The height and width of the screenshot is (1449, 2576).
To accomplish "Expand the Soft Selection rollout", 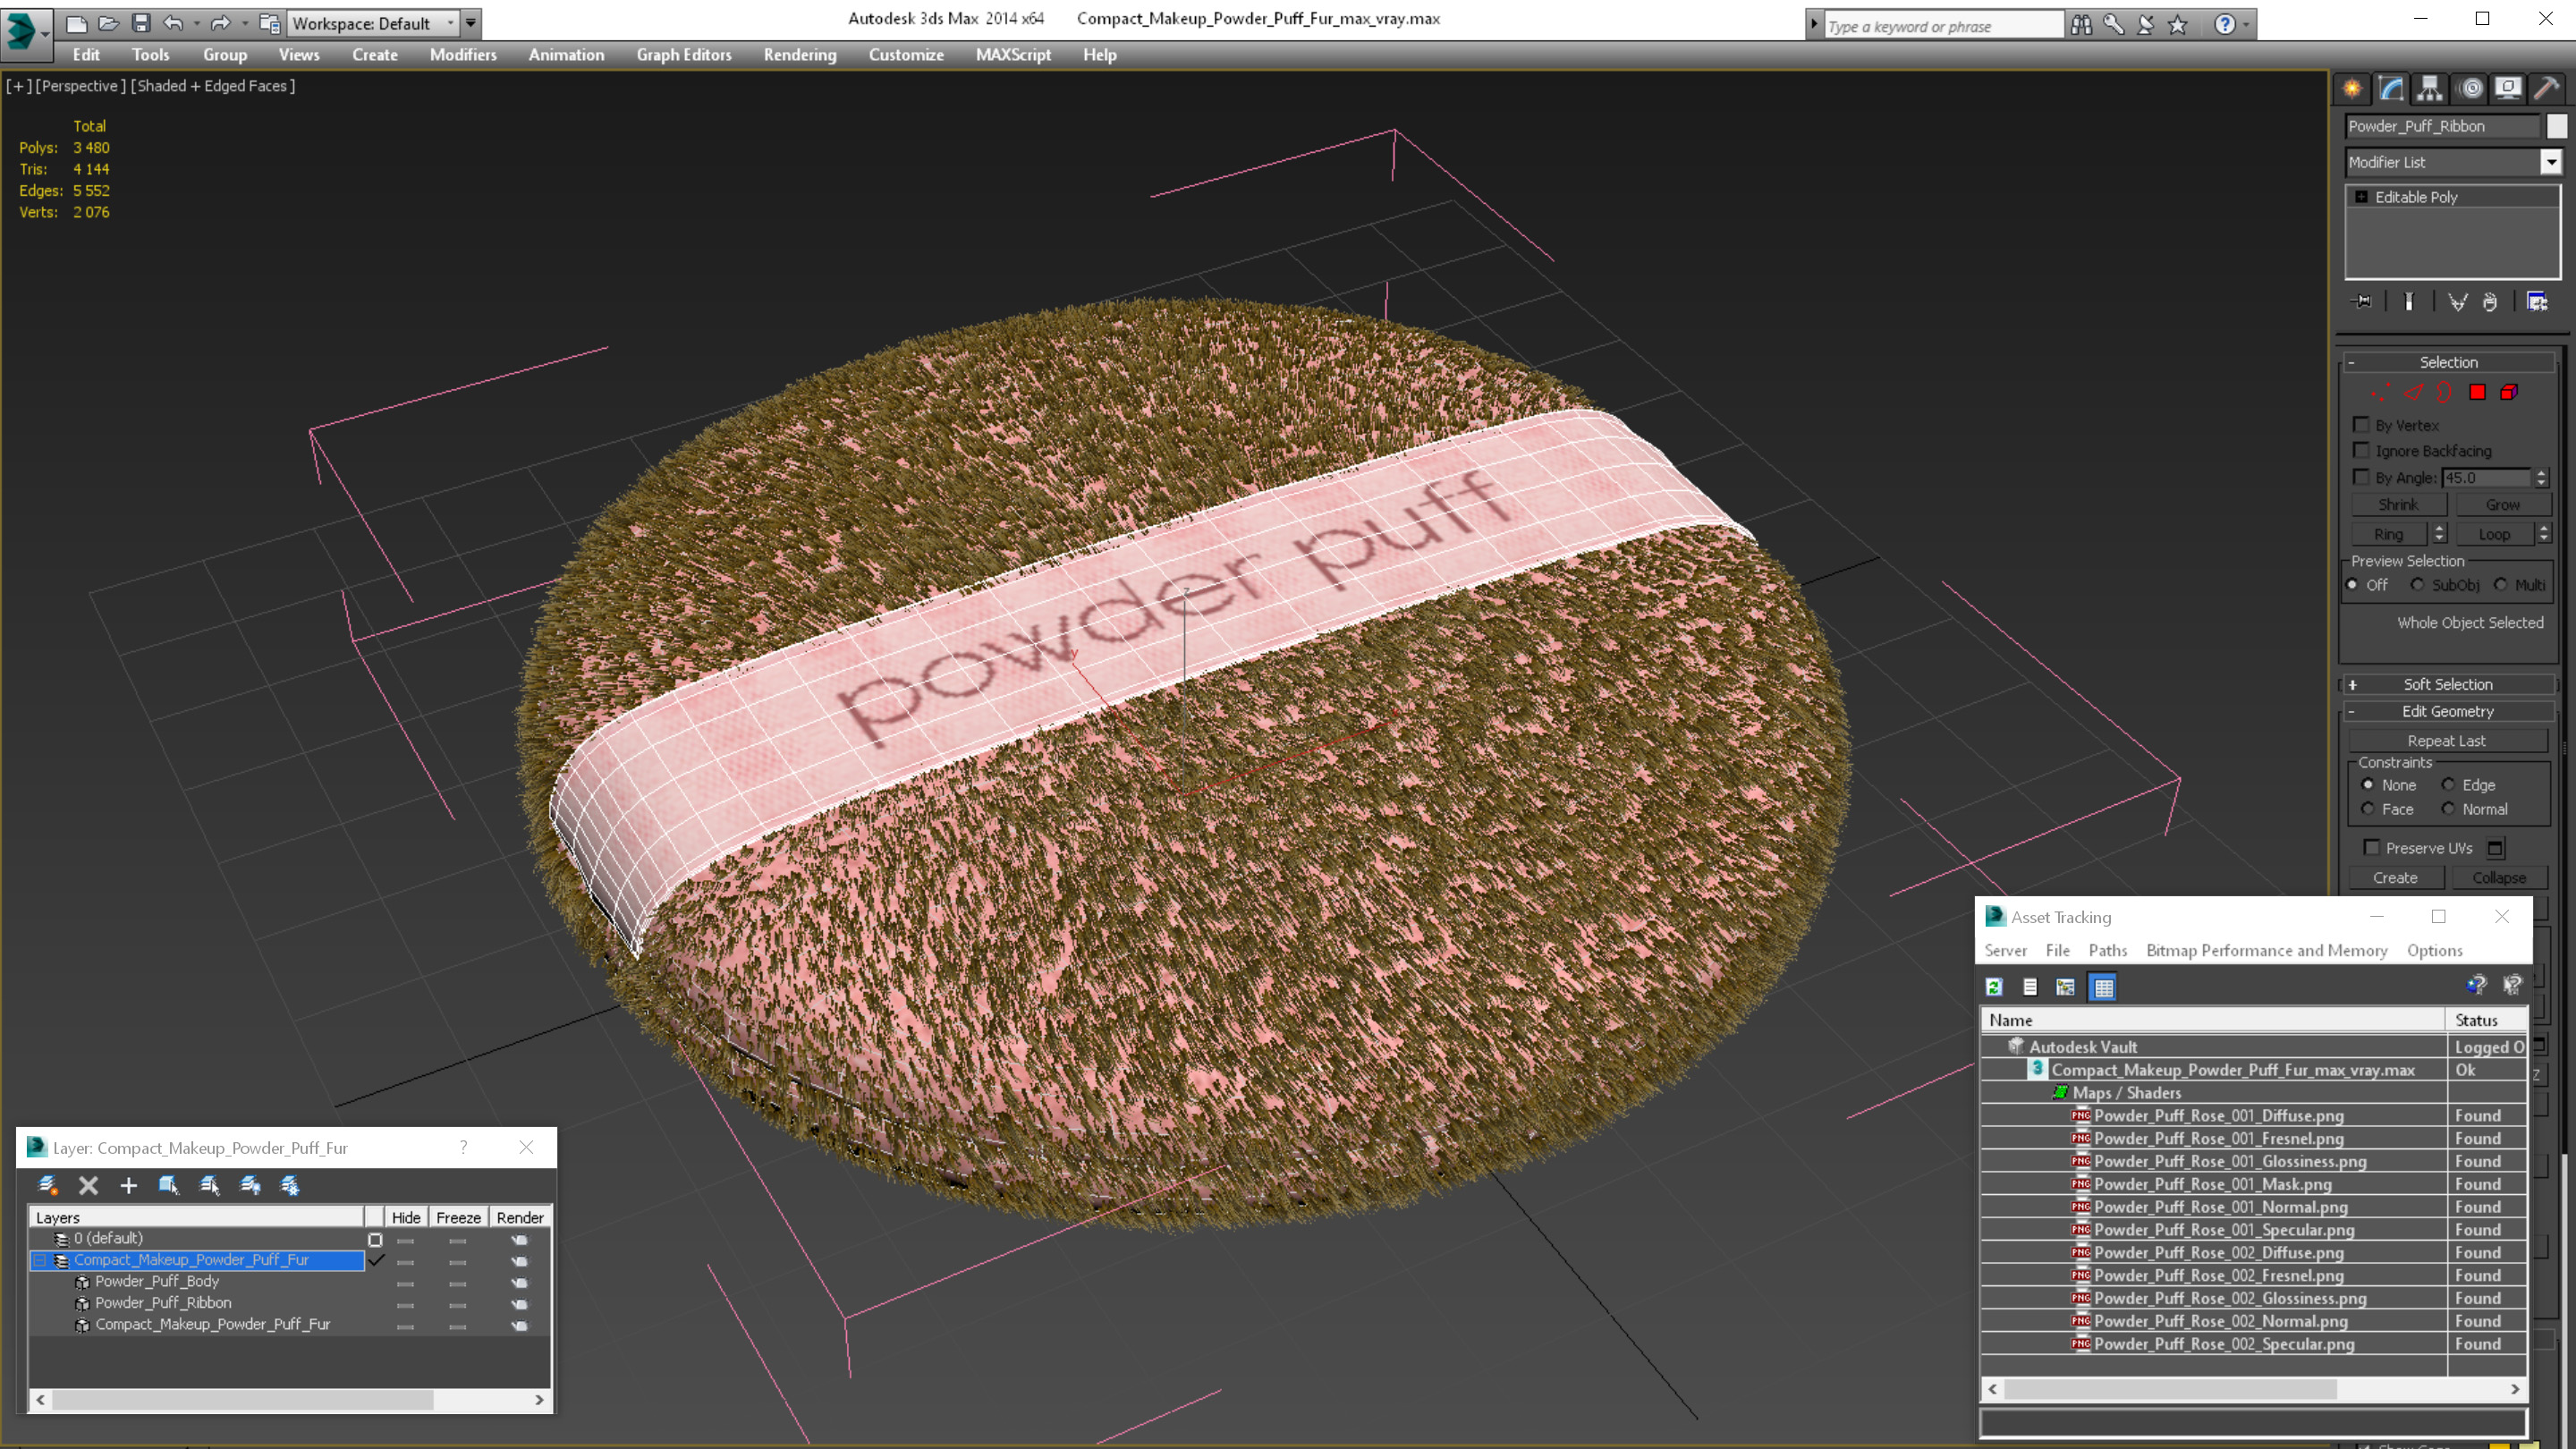I will point(2447,684).
